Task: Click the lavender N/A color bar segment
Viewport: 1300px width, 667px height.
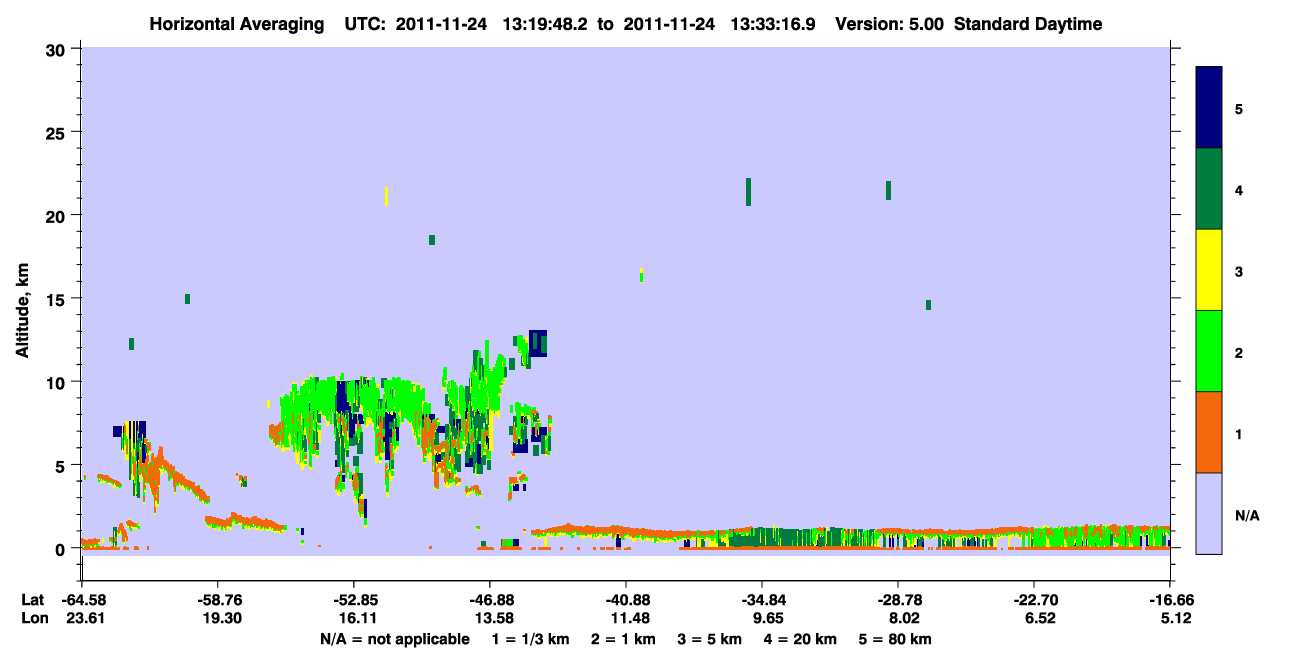Action: point(1209,513)
